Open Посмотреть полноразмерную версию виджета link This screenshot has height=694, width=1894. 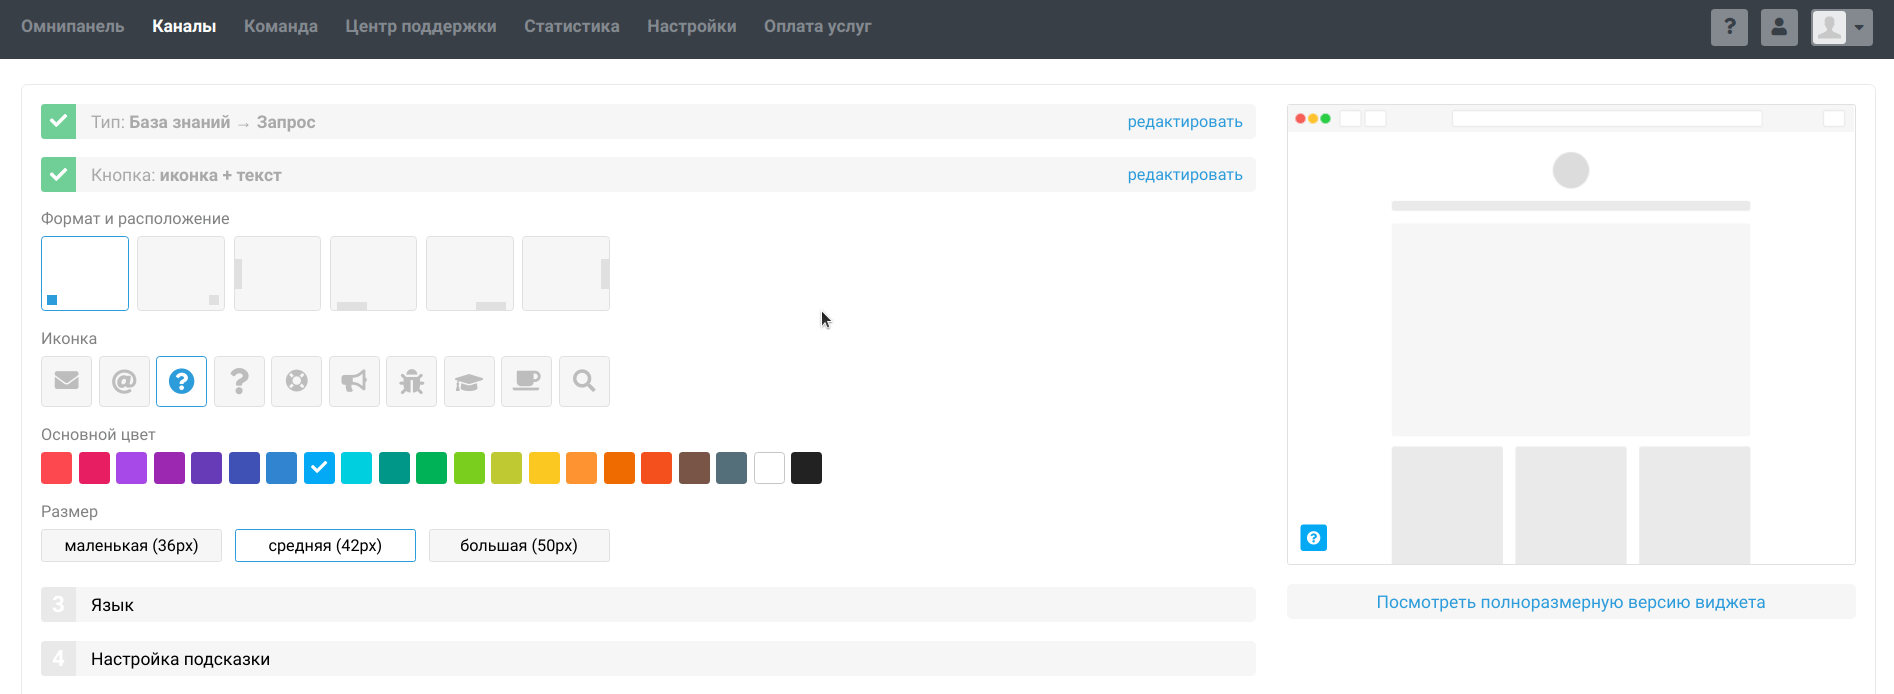pyautogui.click(x=1570, y=602)
